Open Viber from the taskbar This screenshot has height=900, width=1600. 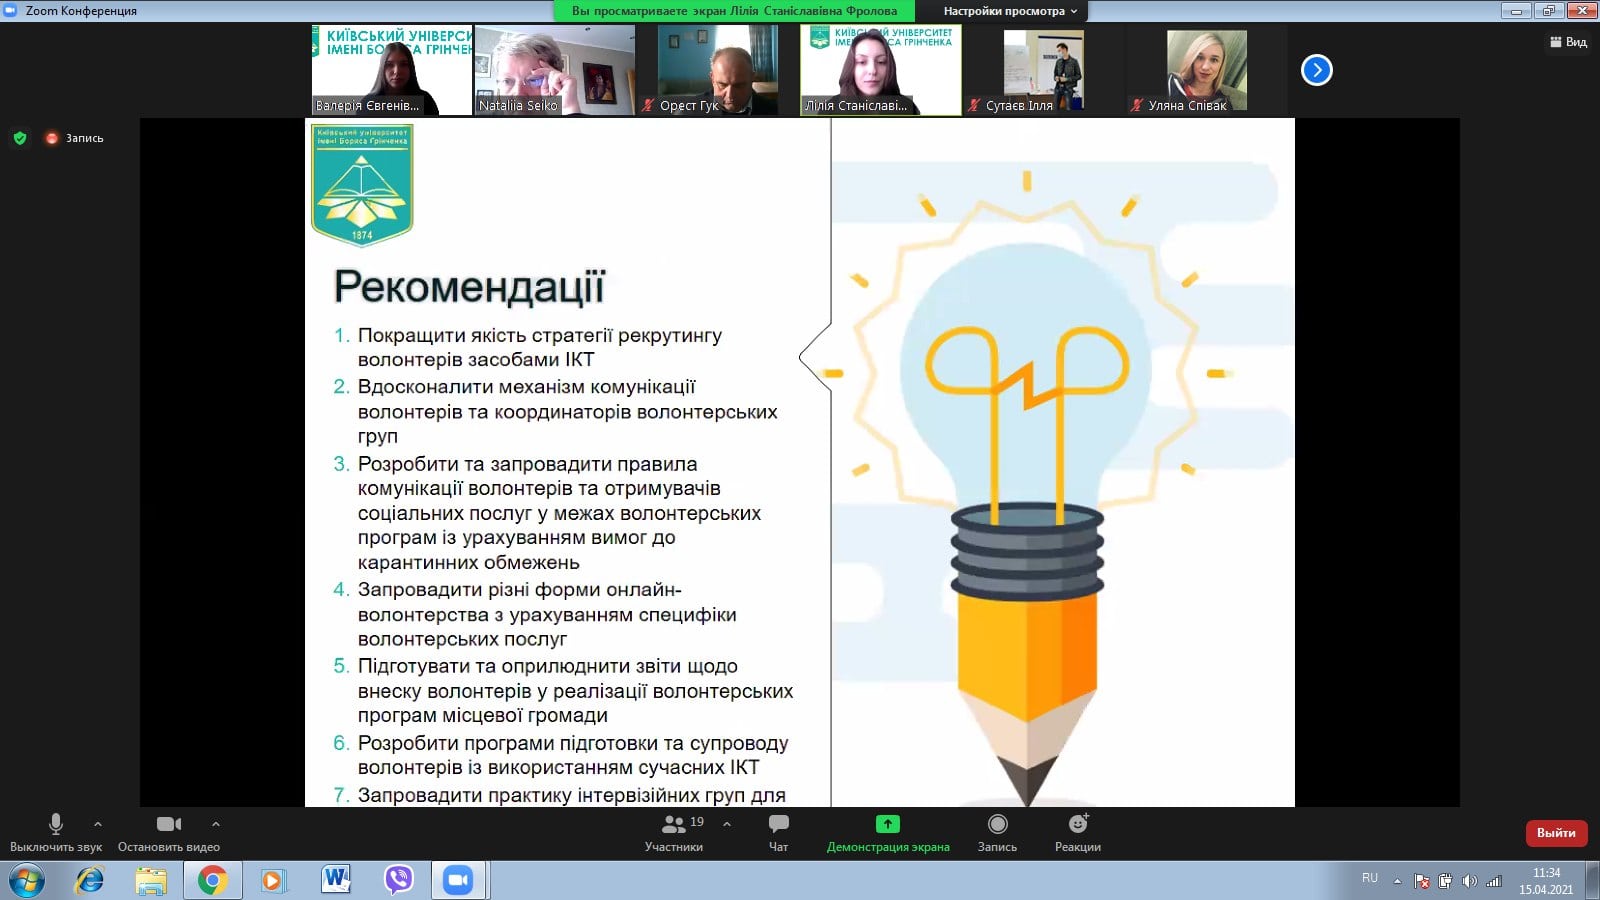pos(399,880)
